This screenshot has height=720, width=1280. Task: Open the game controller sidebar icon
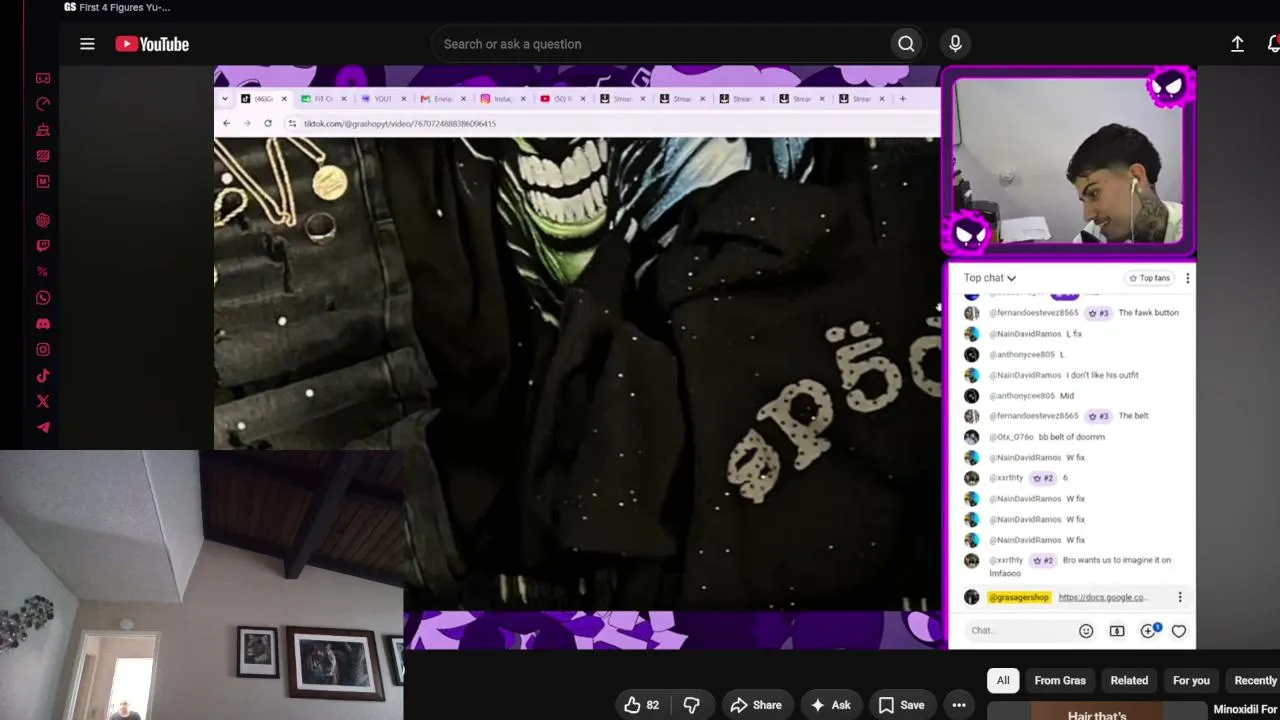point(43,78)
